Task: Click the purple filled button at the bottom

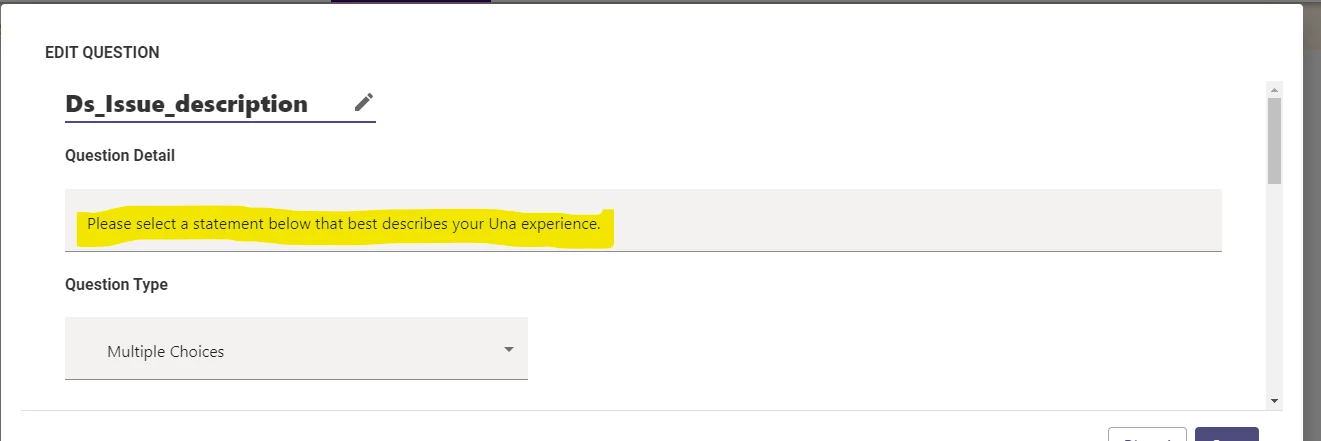Action: click(x=1226, y=435)
